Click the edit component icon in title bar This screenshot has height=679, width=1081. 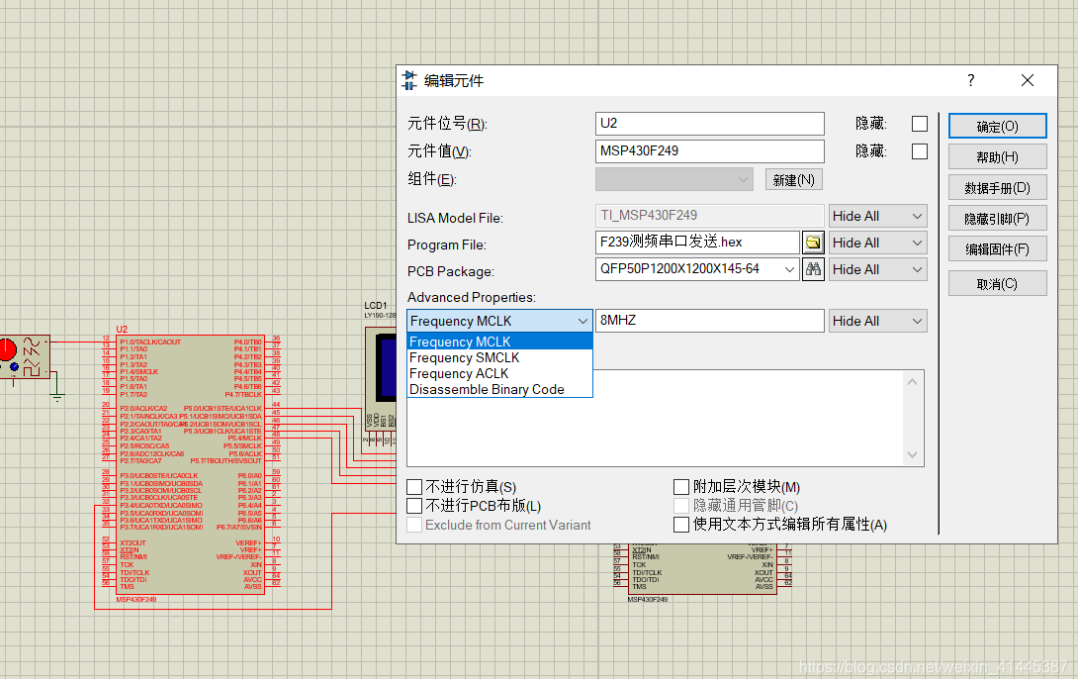click(x=410, y=80)
